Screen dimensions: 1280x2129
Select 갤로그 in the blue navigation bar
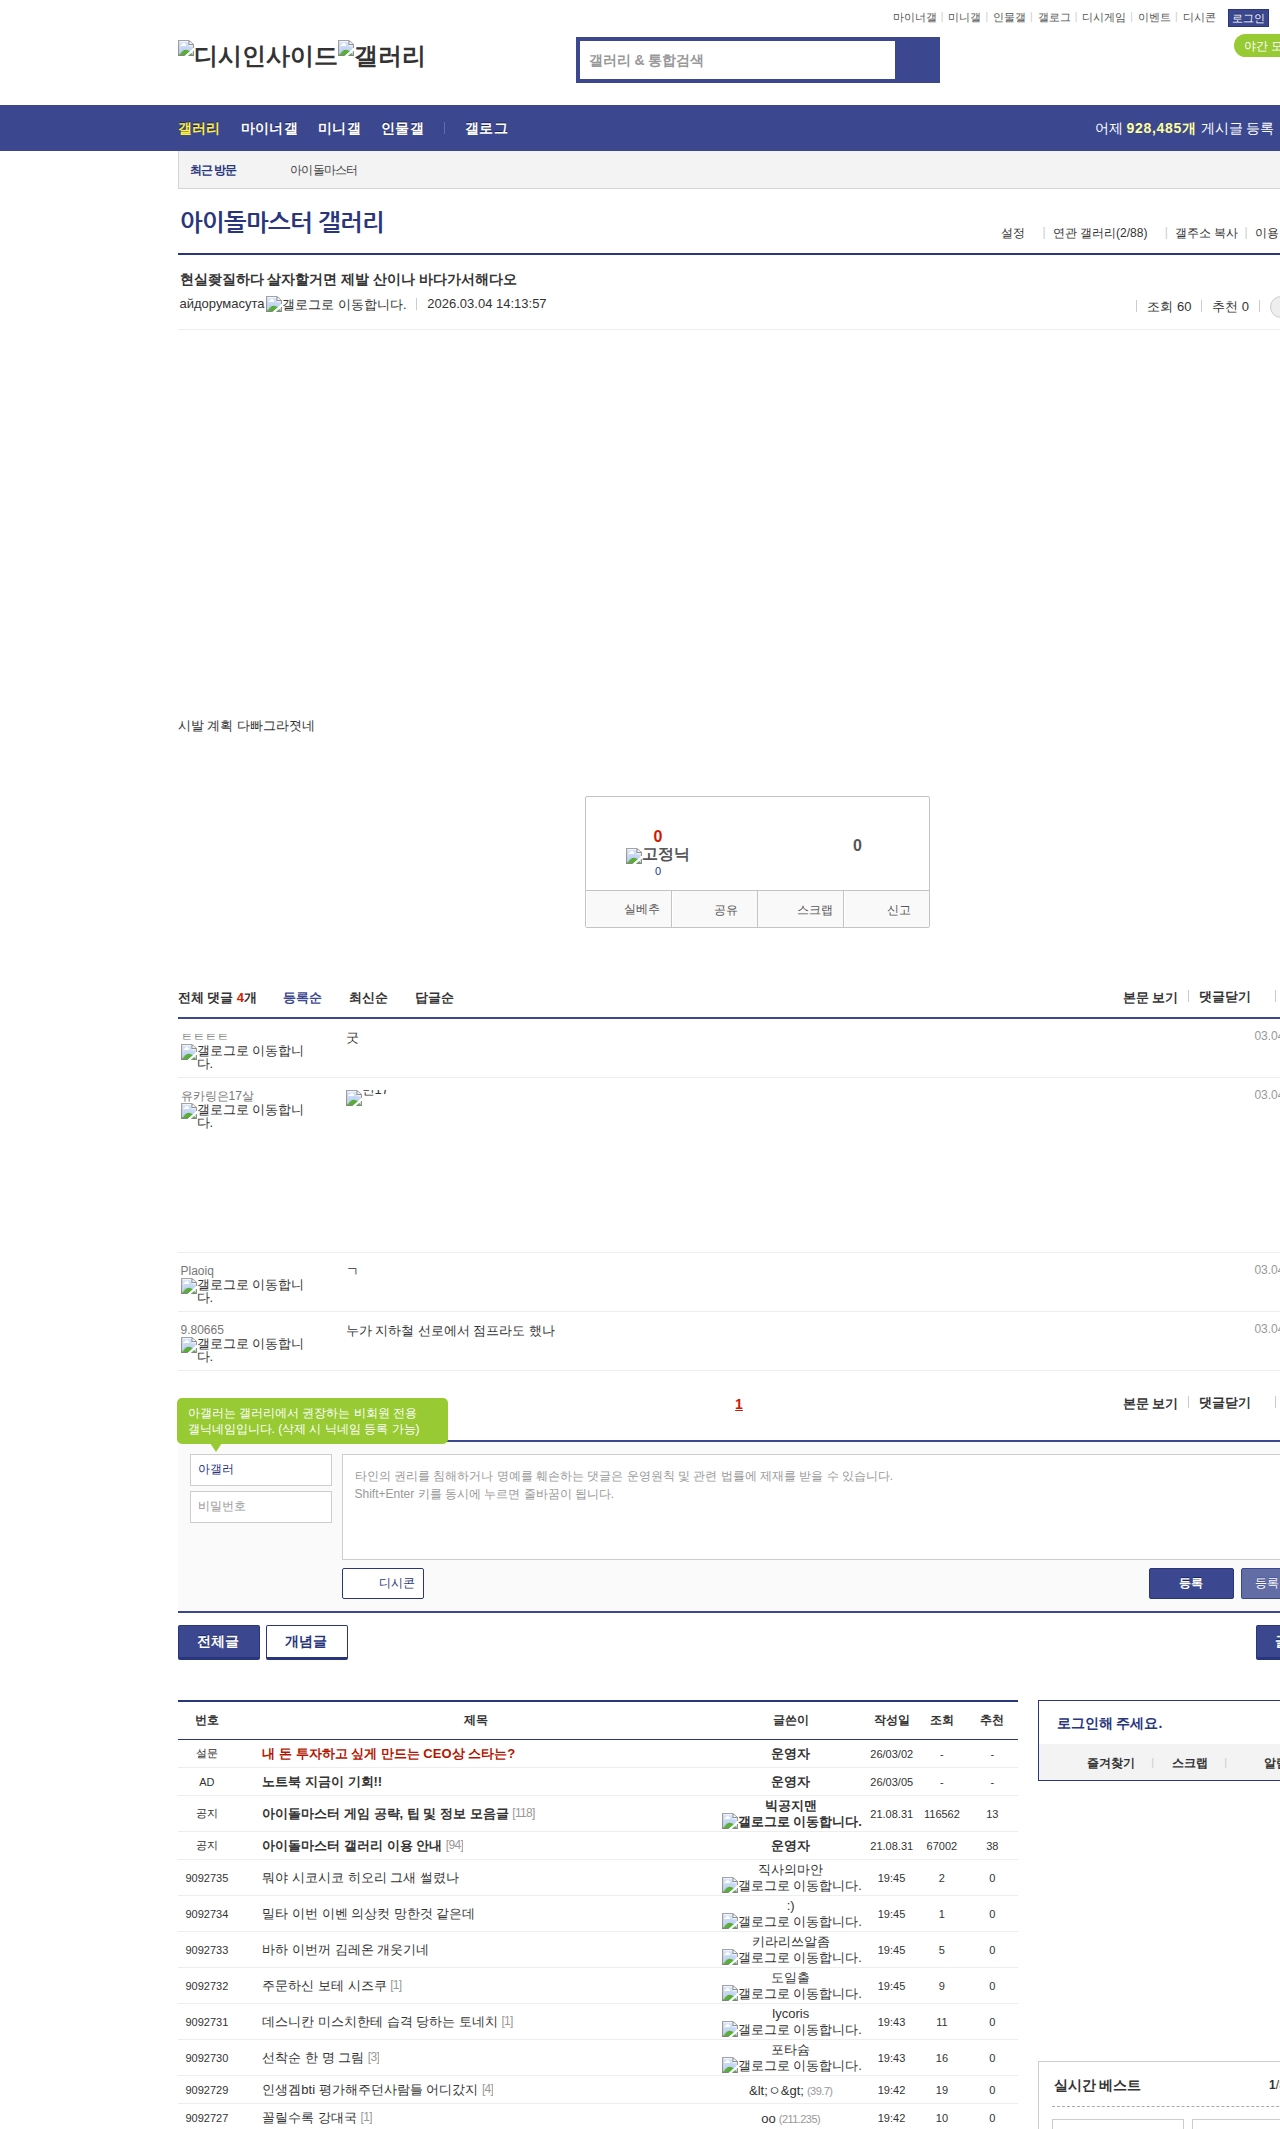(486, 129)
